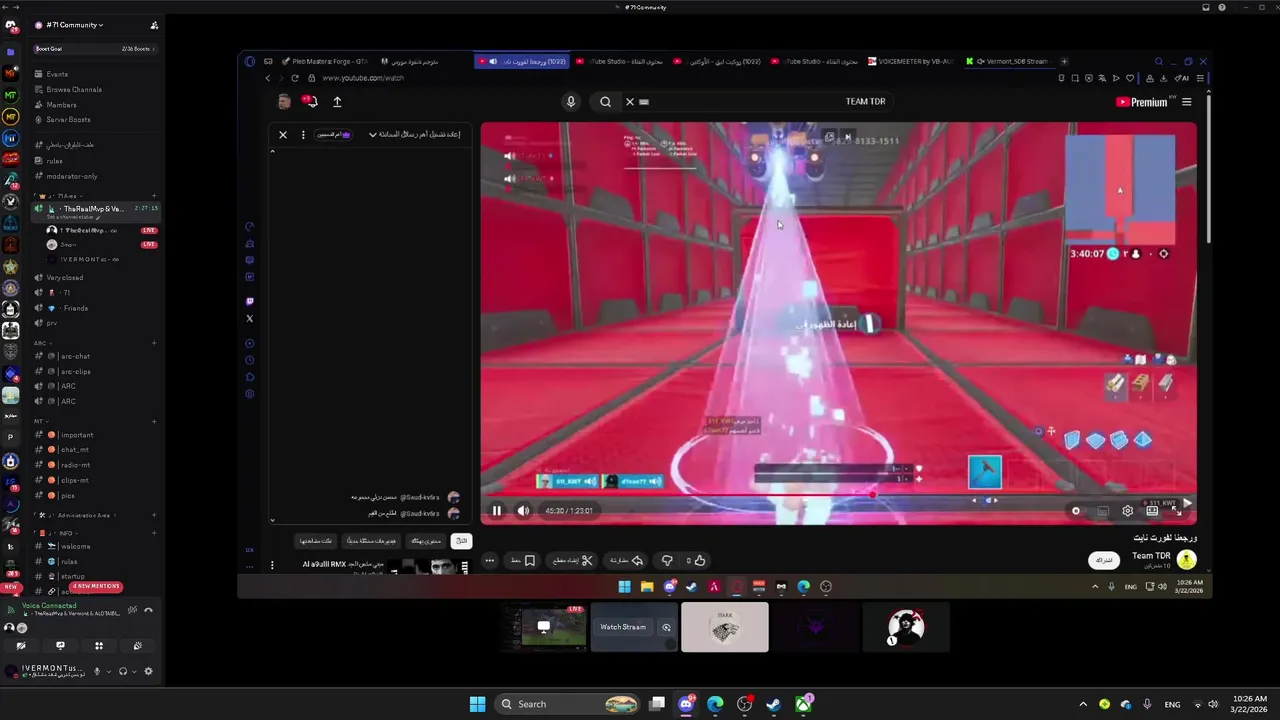Select the live stream thumbnail tile
This screenshot has height=720, width=1280.
click(544, 627)
